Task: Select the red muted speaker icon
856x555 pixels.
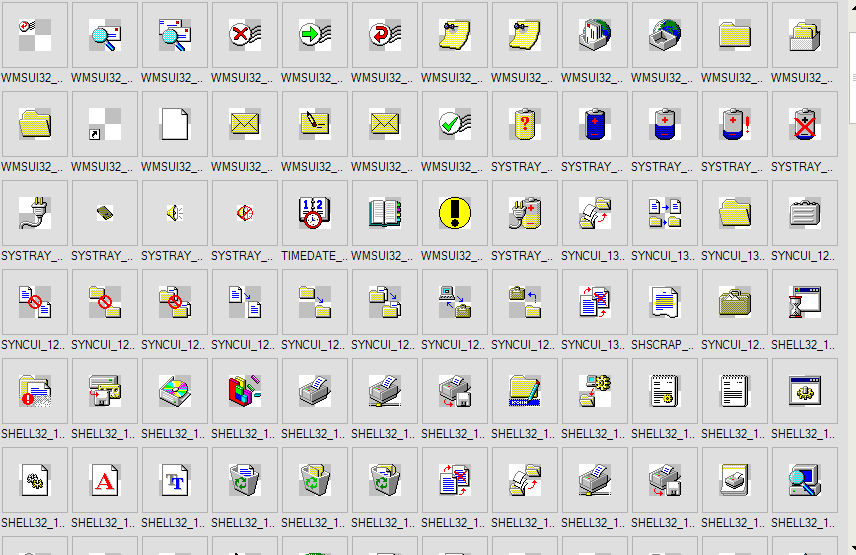Action: 245,213
